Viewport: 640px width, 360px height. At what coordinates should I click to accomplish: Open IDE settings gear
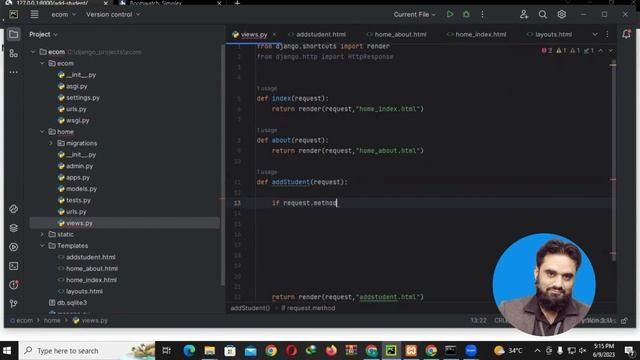point(562,14)
